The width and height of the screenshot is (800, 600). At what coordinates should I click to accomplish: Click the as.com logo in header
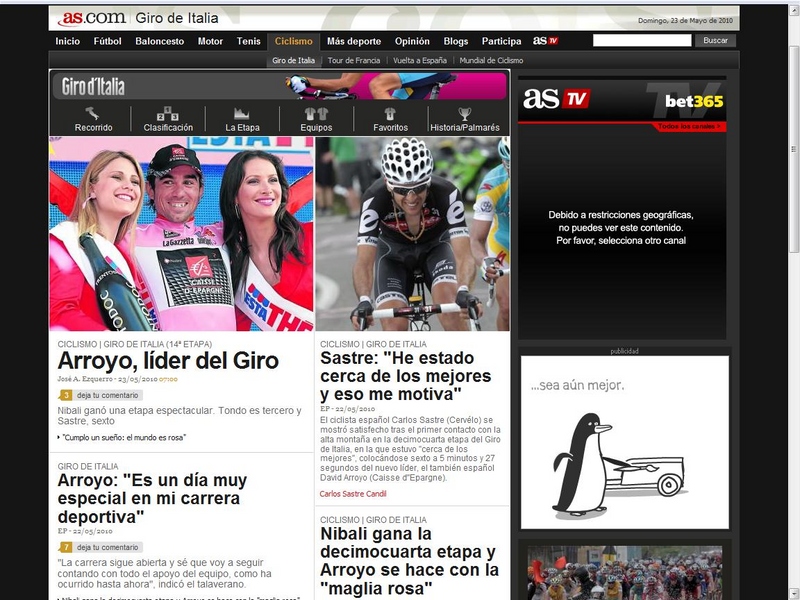(91, 18)
